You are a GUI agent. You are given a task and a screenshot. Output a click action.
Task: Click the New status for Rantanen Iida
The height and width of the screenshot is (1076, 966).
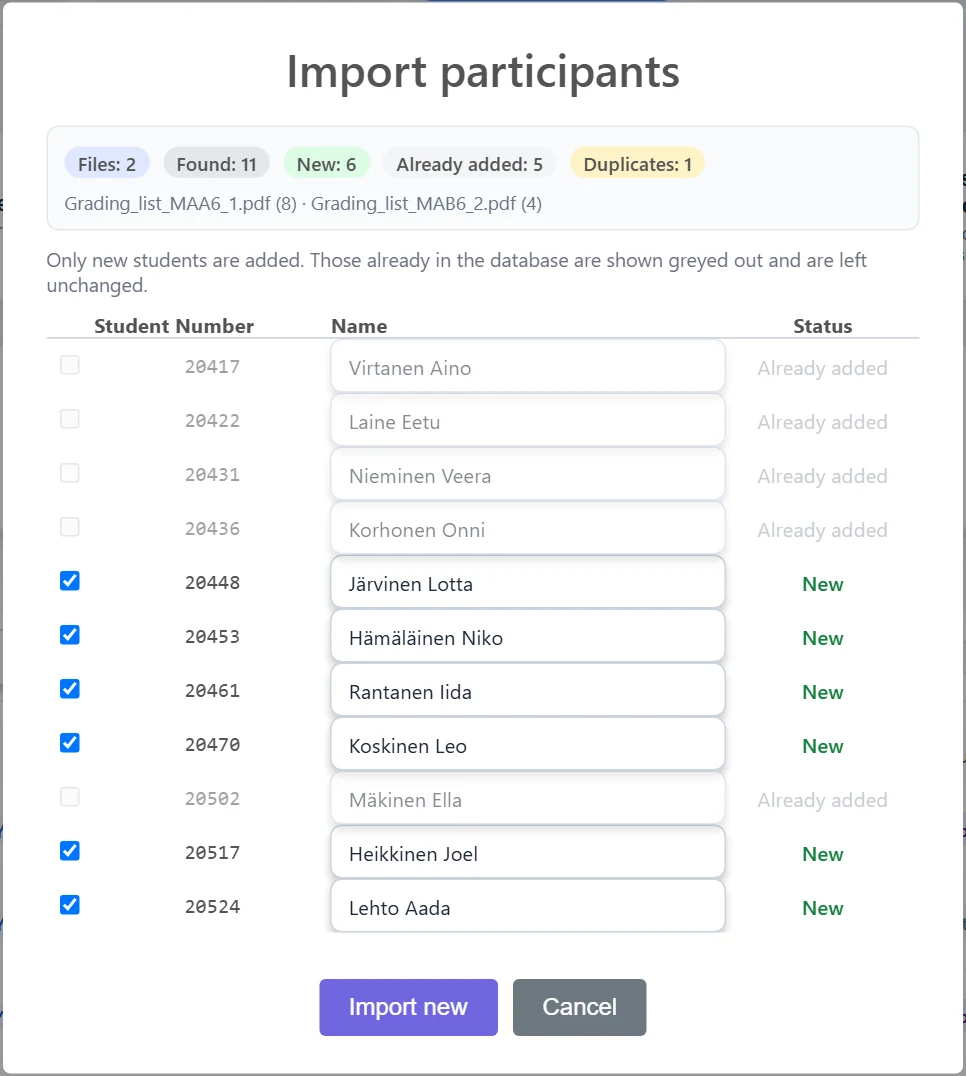pyautogui.click(x=823, y=692)
